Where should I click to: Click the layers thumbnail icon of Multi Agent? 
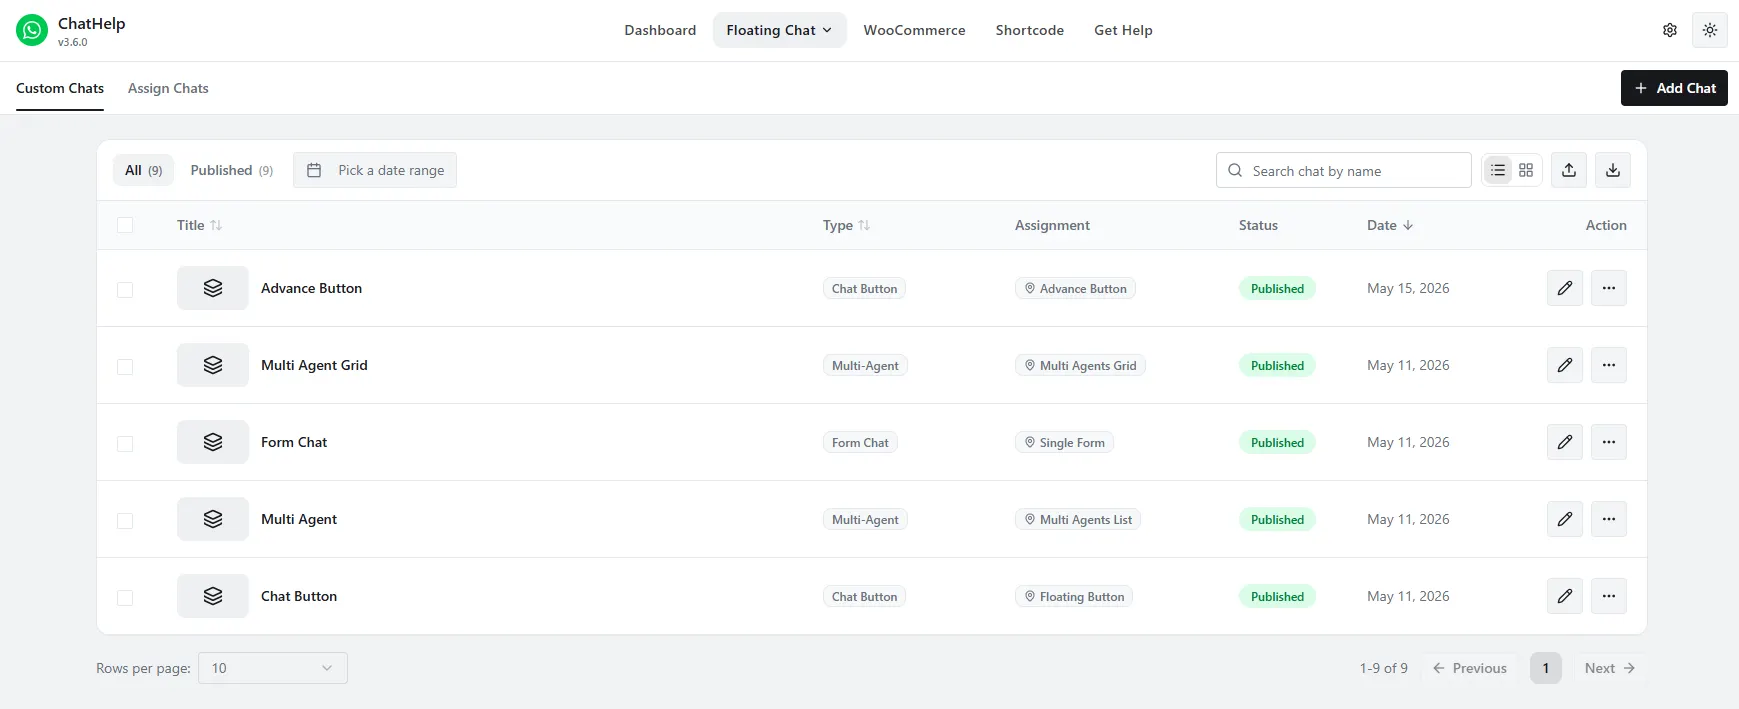click(x=213, y=519)
